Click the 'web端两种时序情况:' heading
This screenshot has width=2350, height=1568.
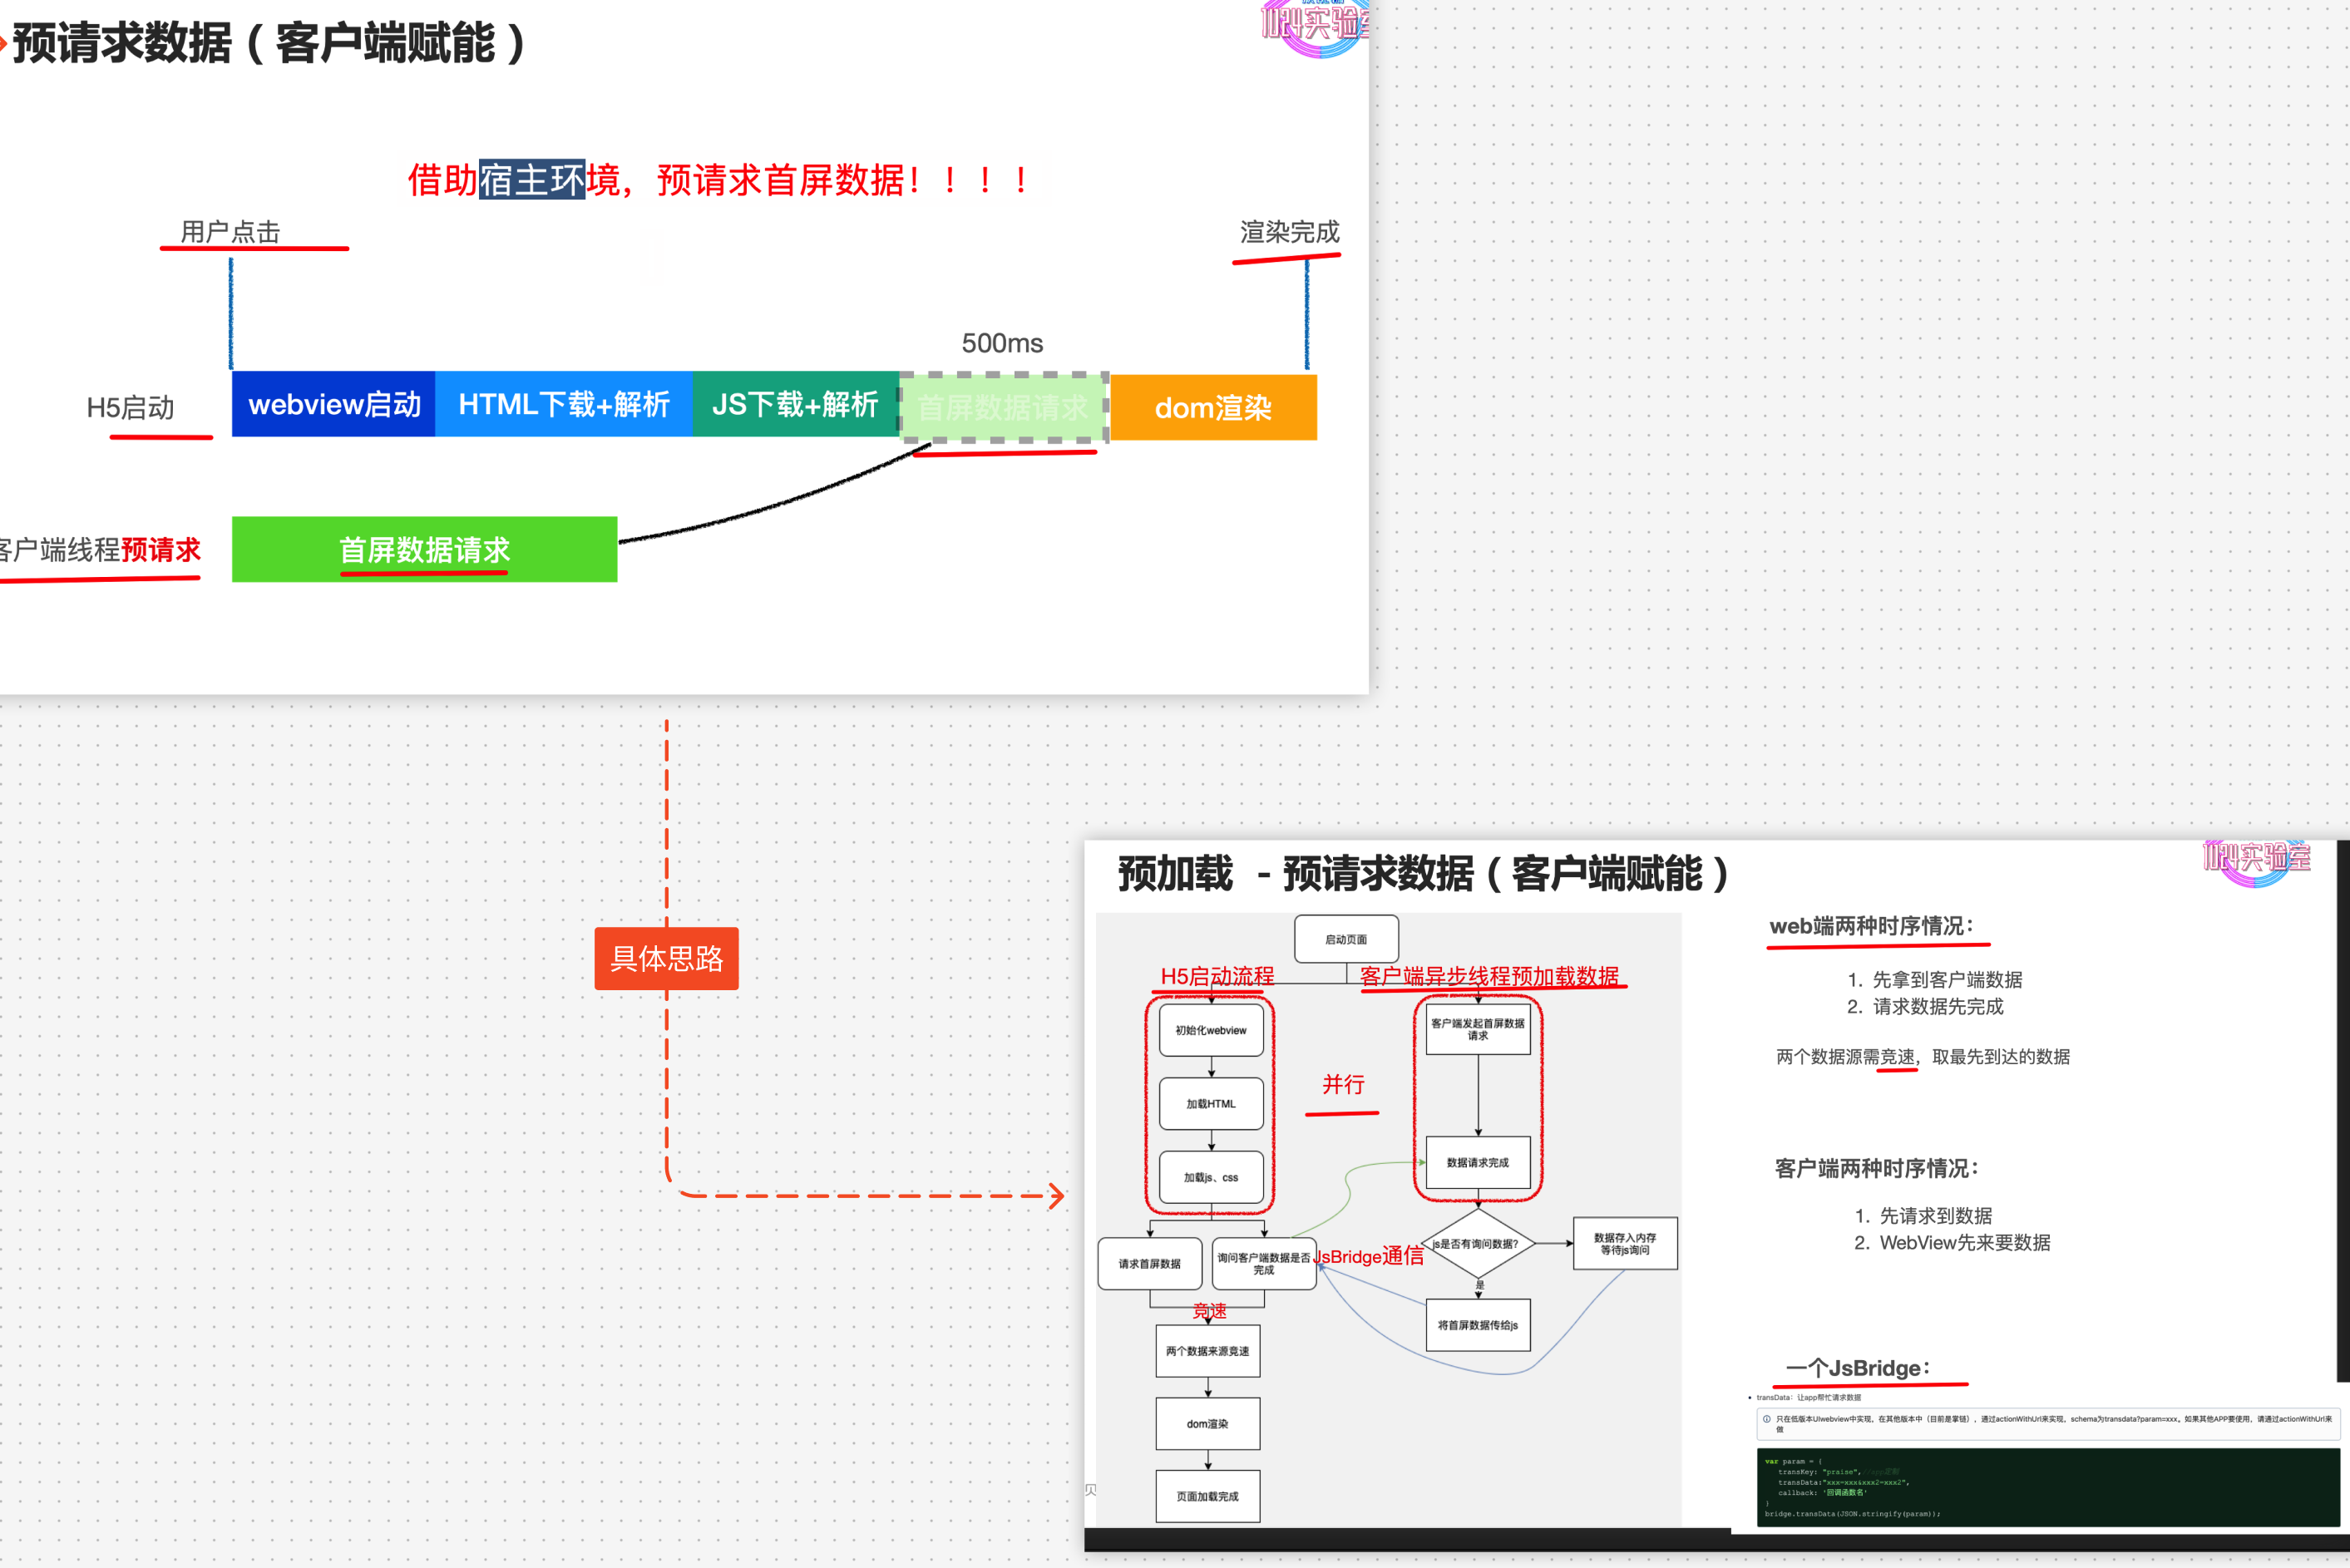pos(1872,926)
